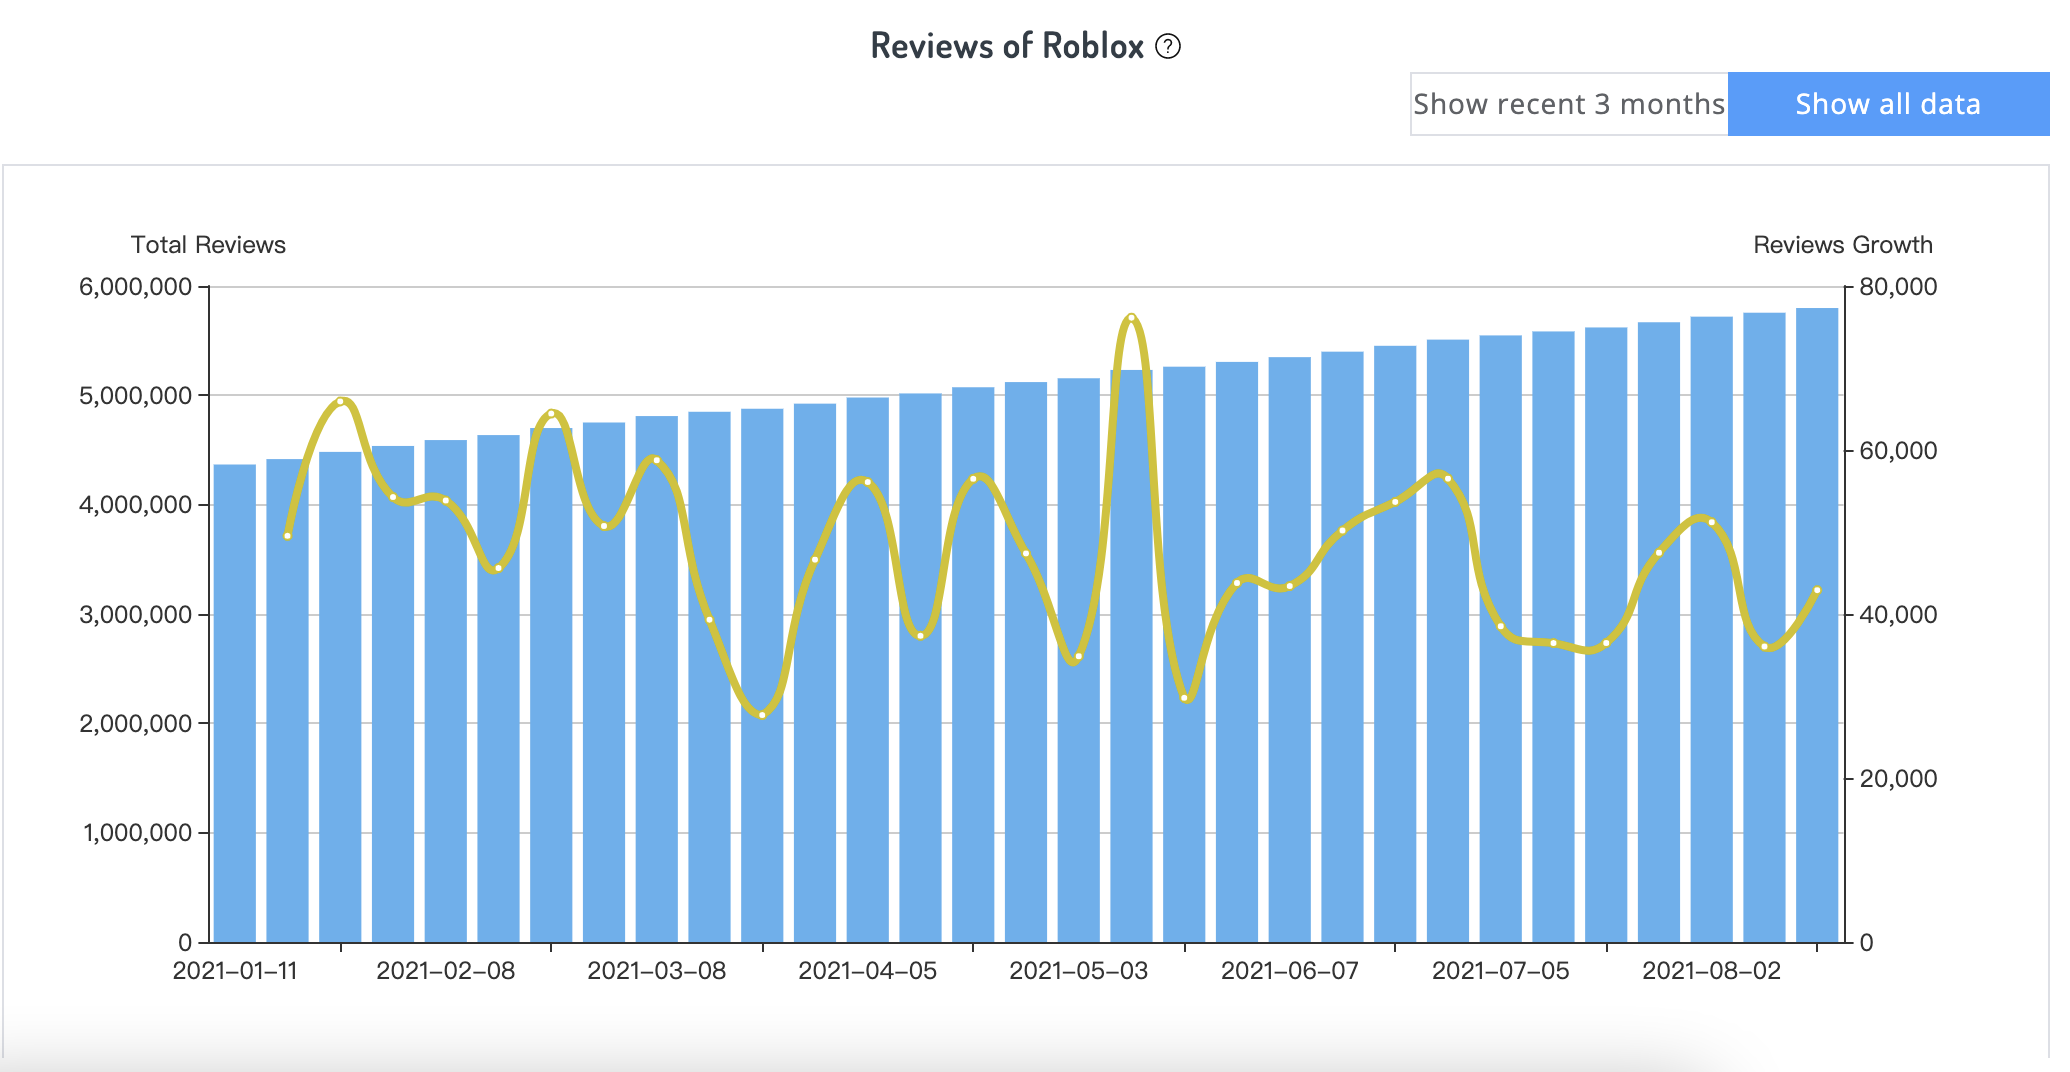This screenshot has height=1072, width=2070.
Task: Click the rightmost blue bar in chart
Action: (1817, 700)
